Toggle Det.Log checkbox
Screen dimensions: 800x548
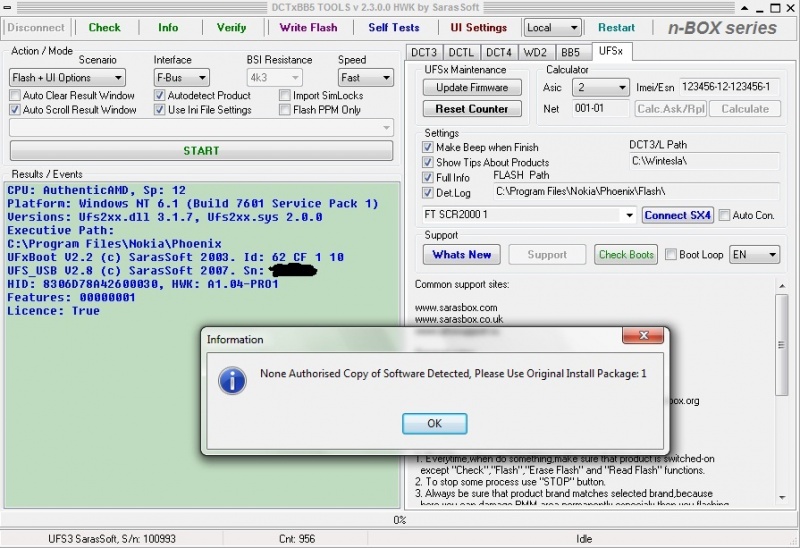pyautogui.click(x=428, y=193)
